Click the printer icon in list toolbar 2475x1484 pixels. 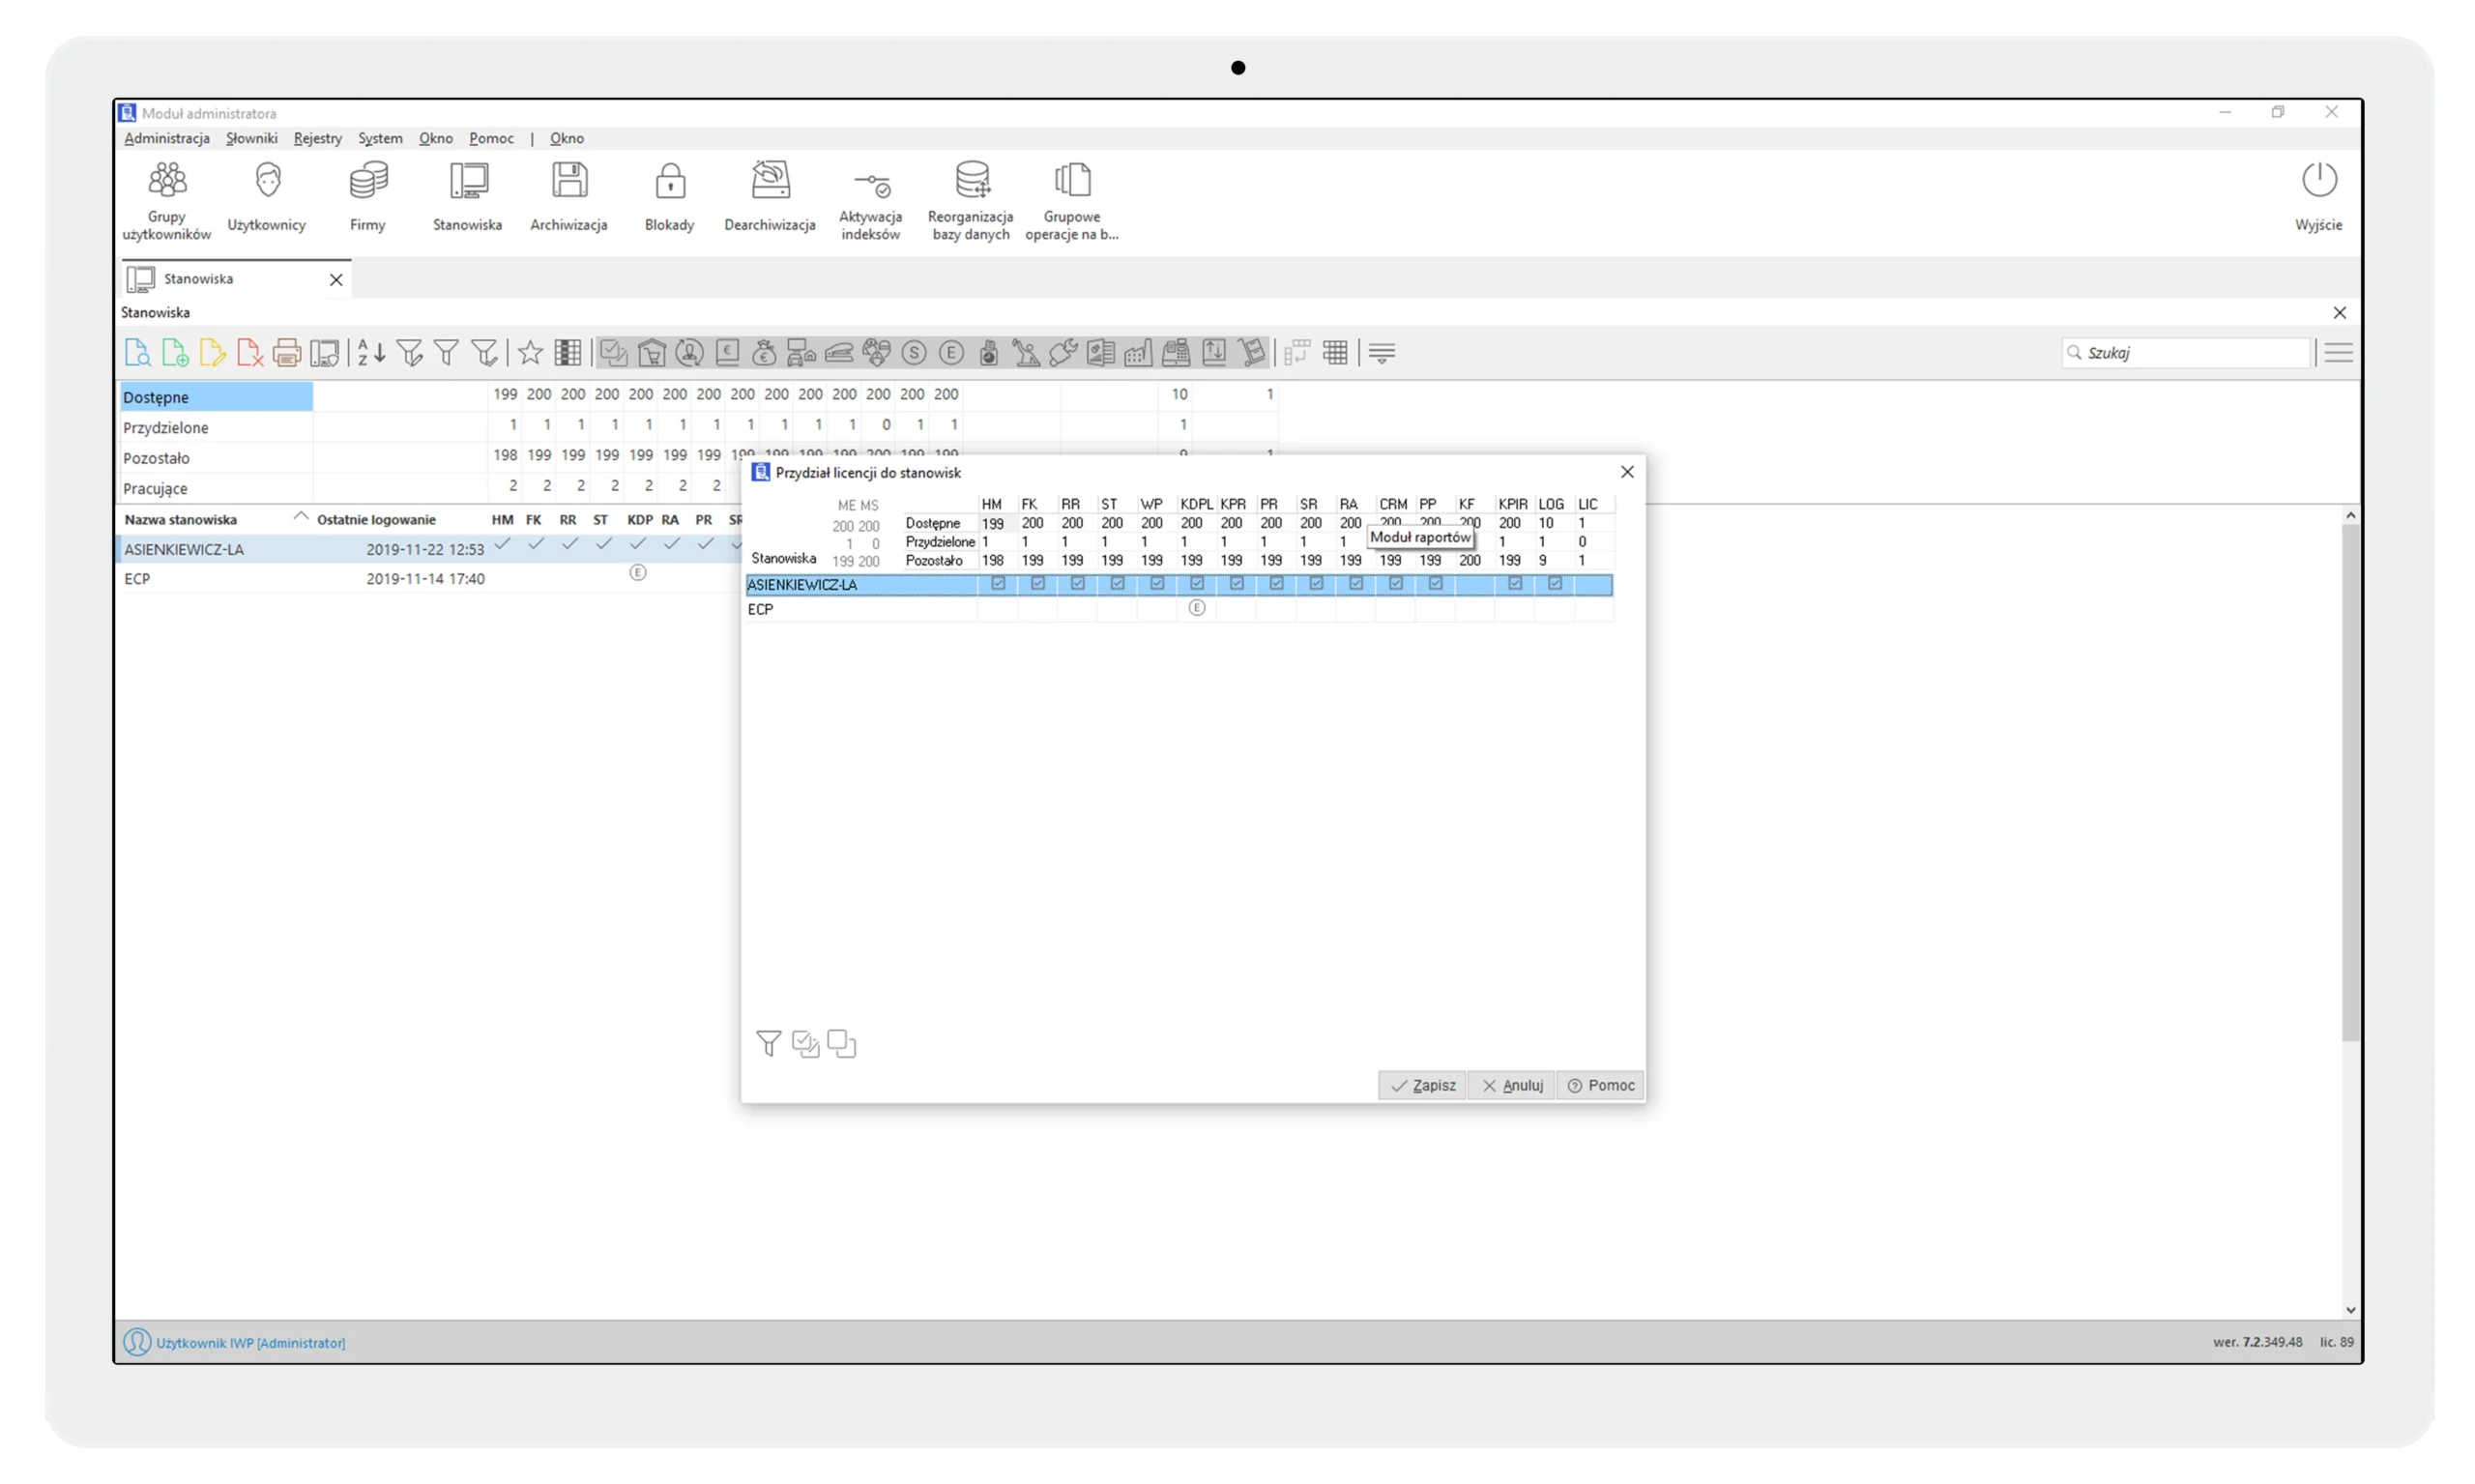(x=287, y=353)
